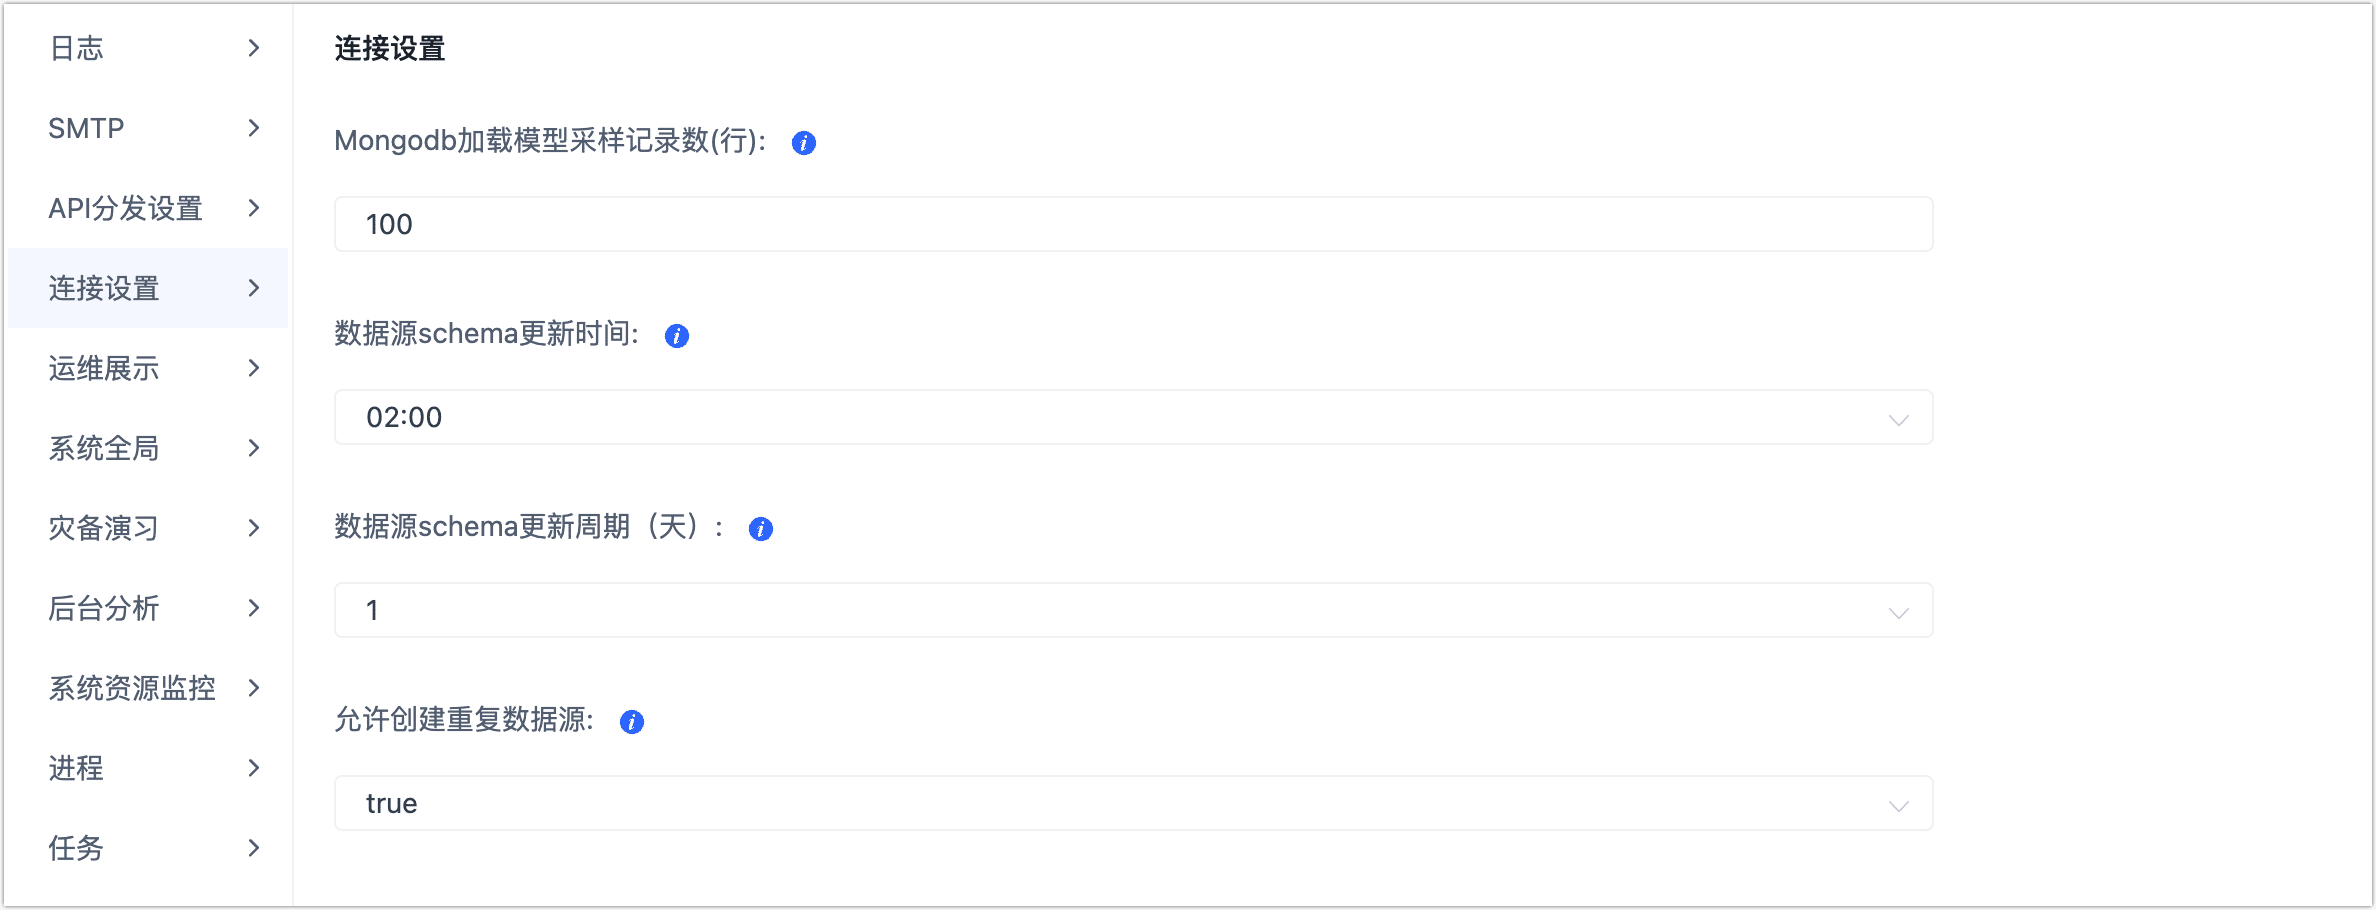
Task: Select the 连接设置 sidebar item
Action: pos(104,288)
